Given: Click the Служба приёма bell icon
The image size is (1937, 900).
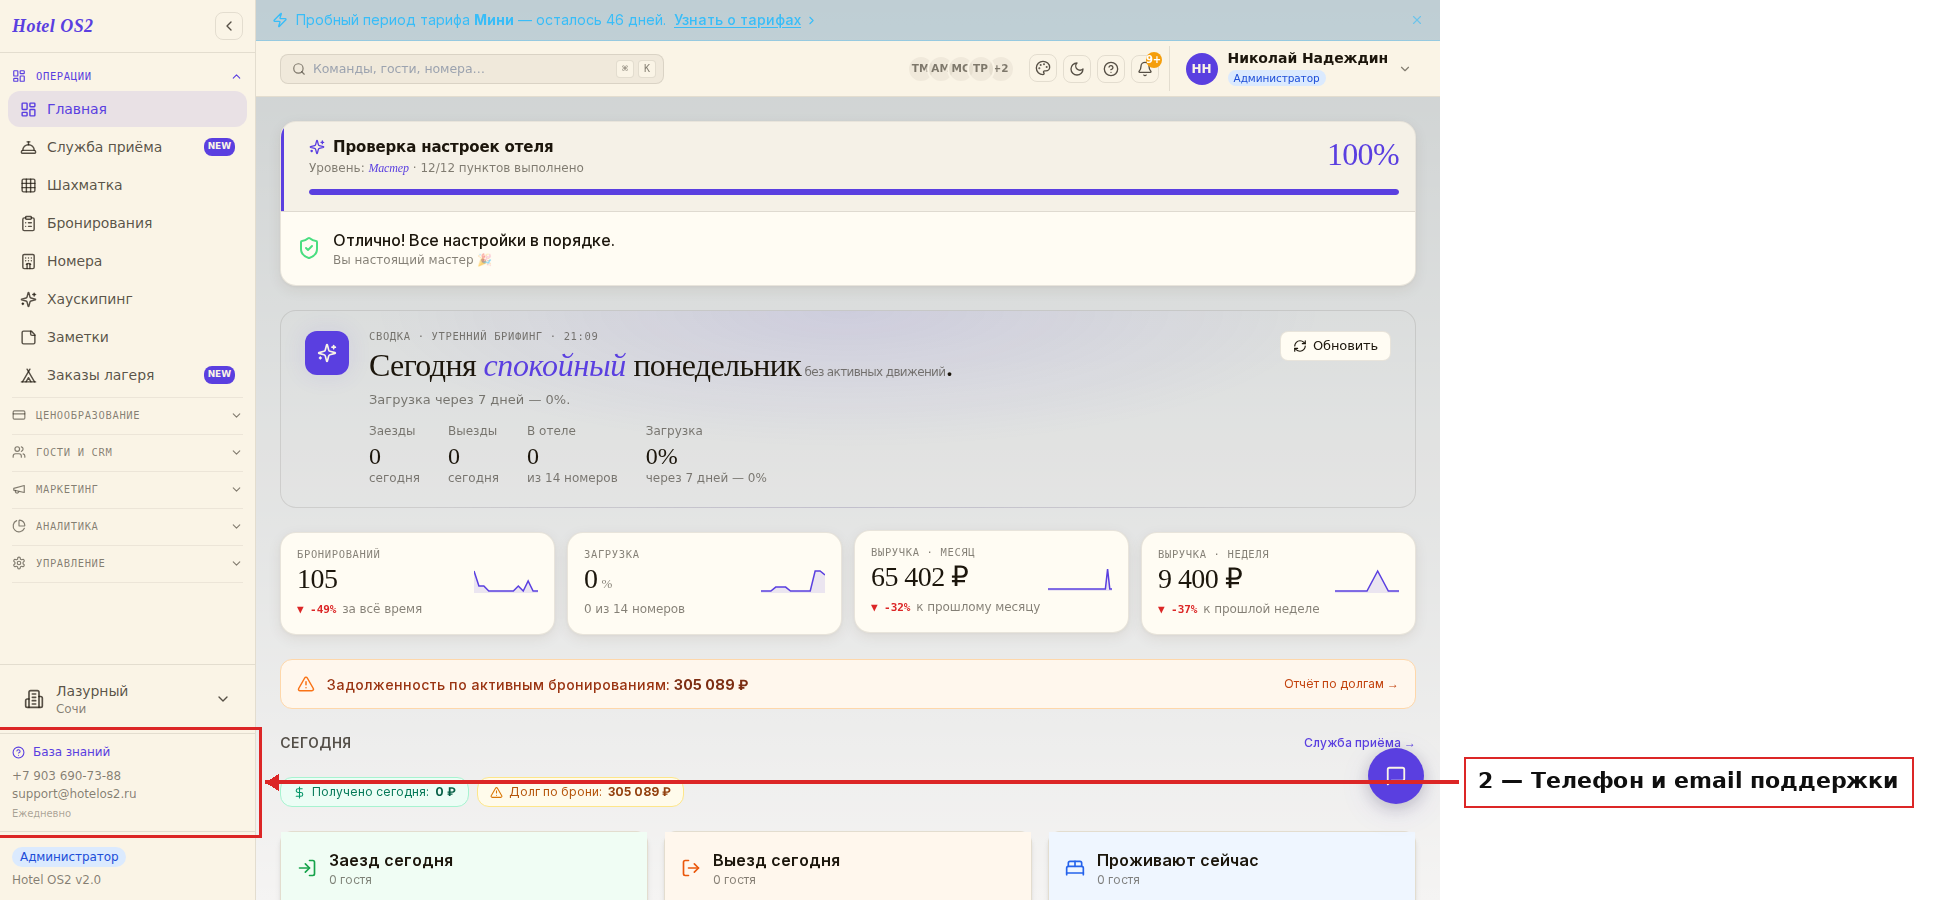Looking at the screenshot, I should 28,147.
